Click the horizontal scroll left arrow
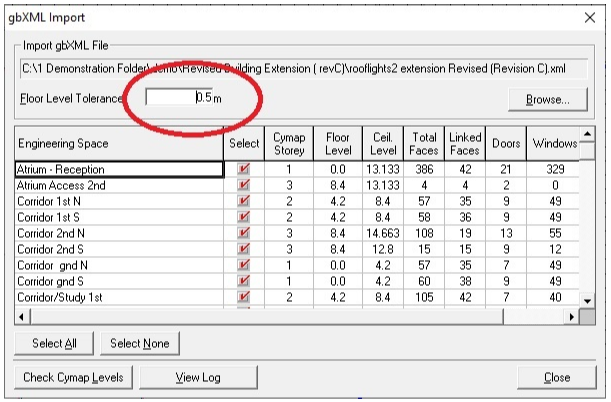 (x=22, y=317)
